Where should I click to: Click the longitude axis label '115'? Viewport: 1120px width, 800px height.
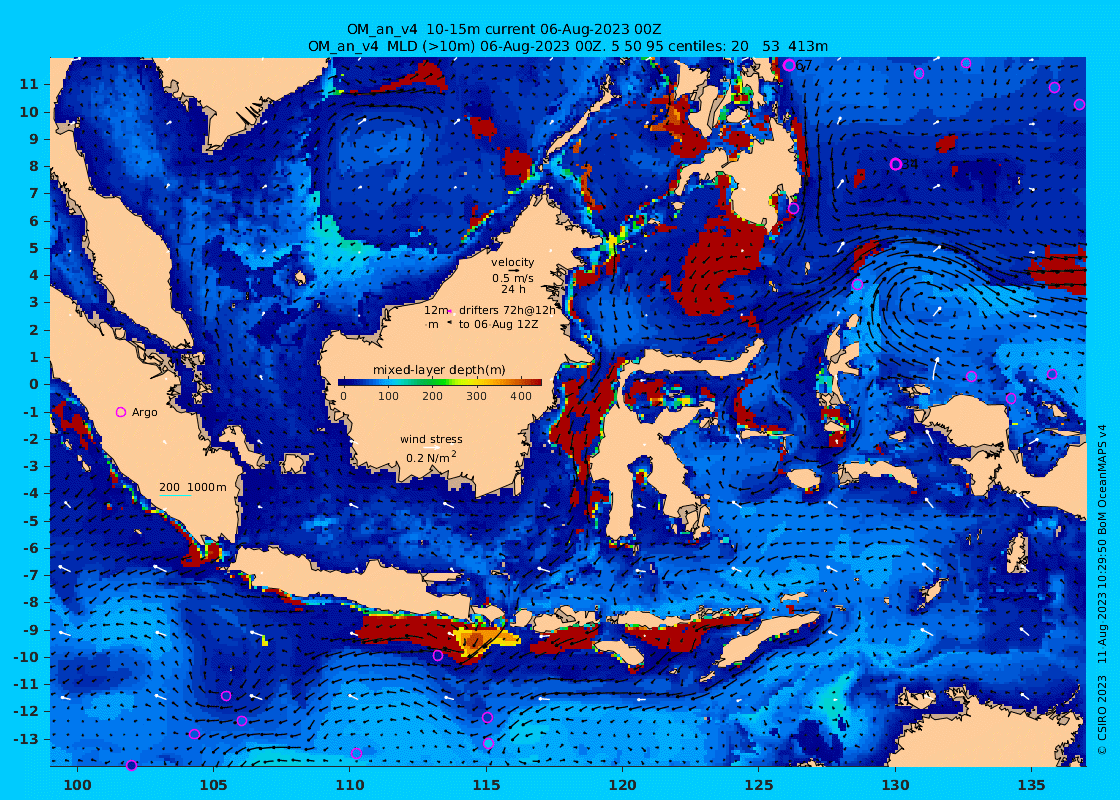[486, 784]
